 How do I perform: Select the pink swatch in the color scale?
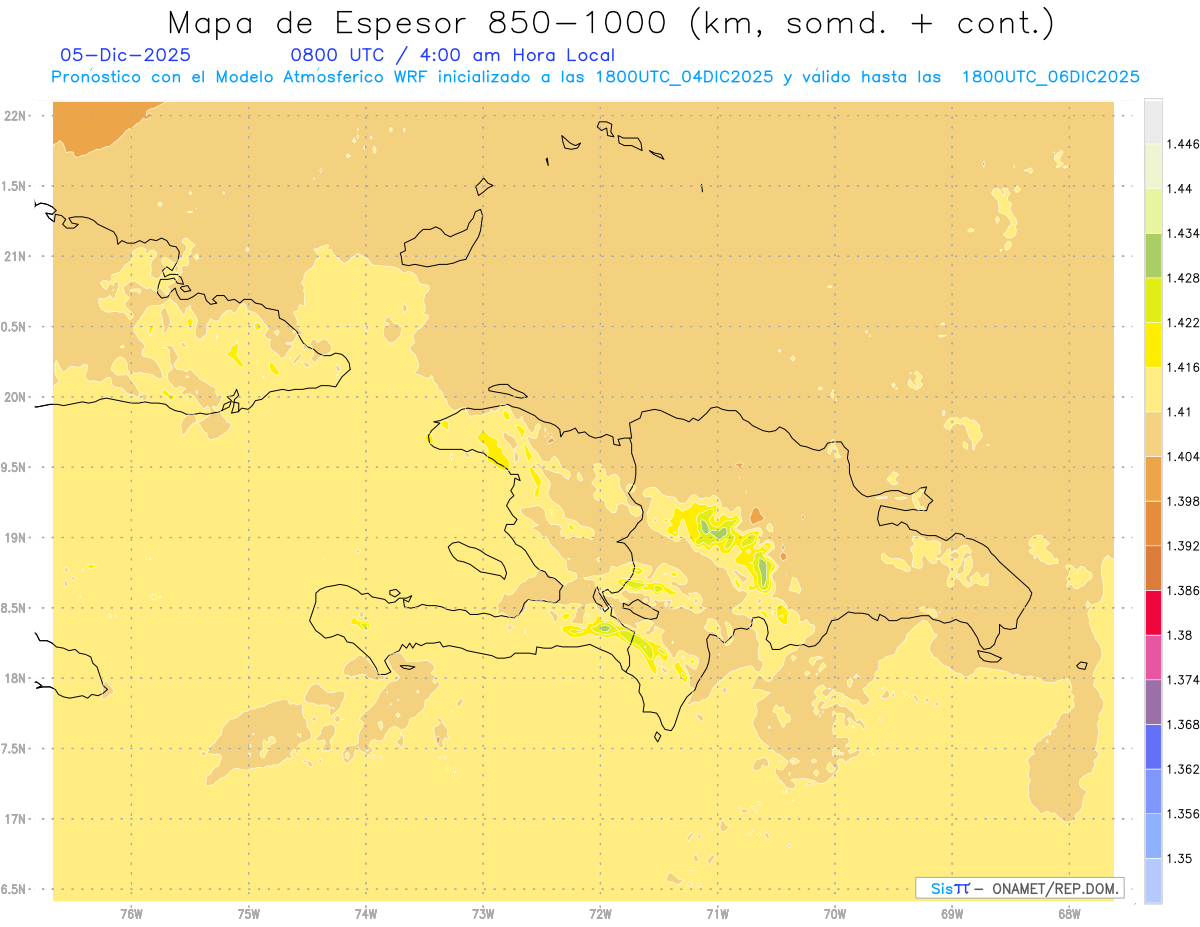click(1153, 657)
